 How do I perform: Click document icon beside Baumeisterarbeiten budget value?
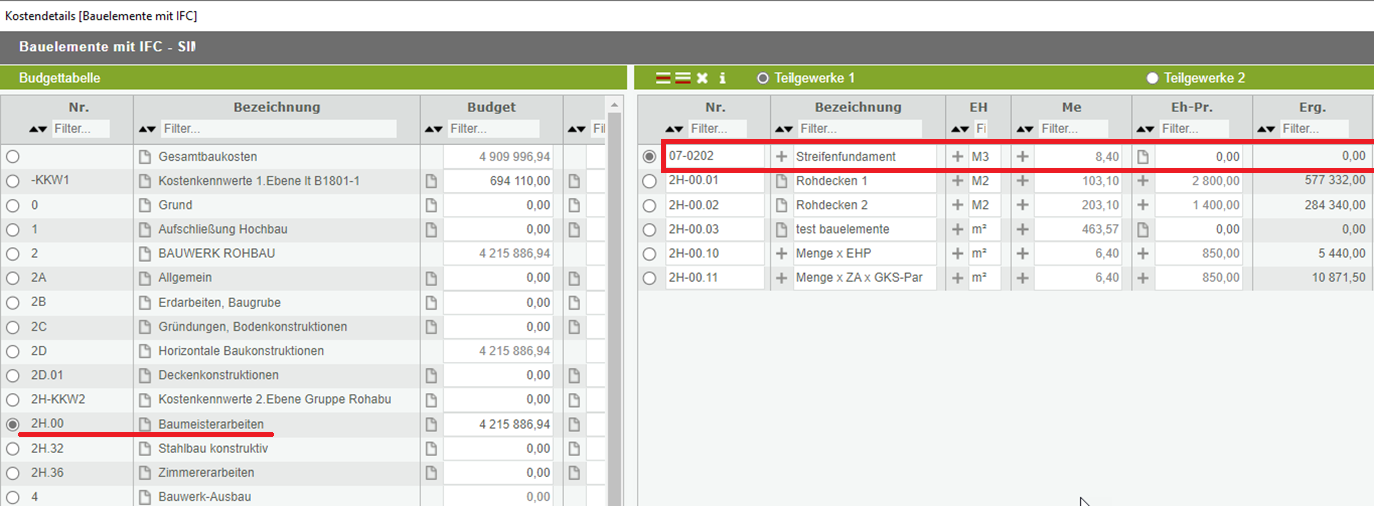432,424
